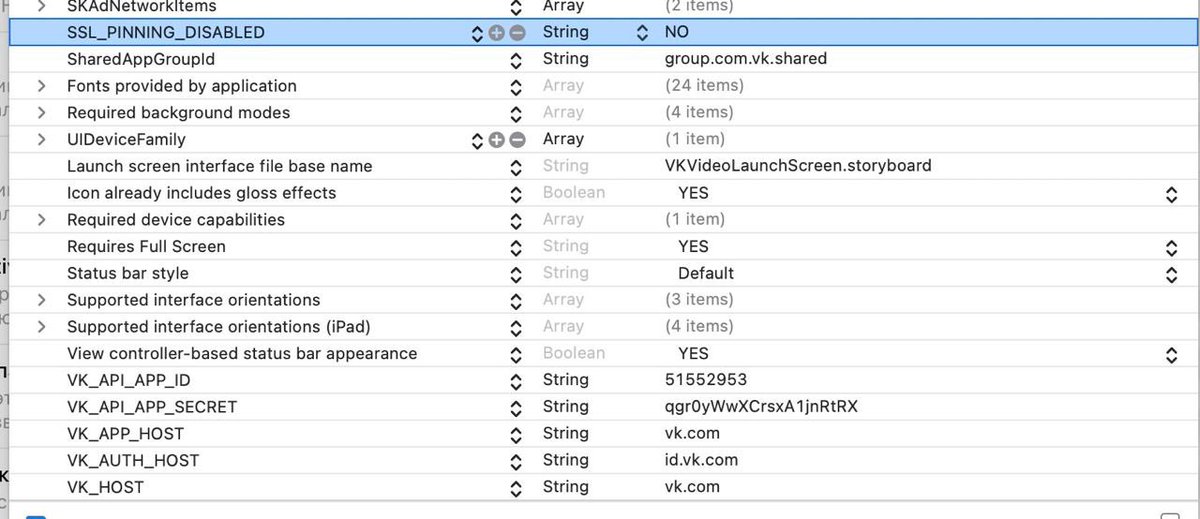The image size is (1200, 519).
Task: Open key stepper on Required device capabilities row
Action: pyautogui.click(x=516, y=220)
